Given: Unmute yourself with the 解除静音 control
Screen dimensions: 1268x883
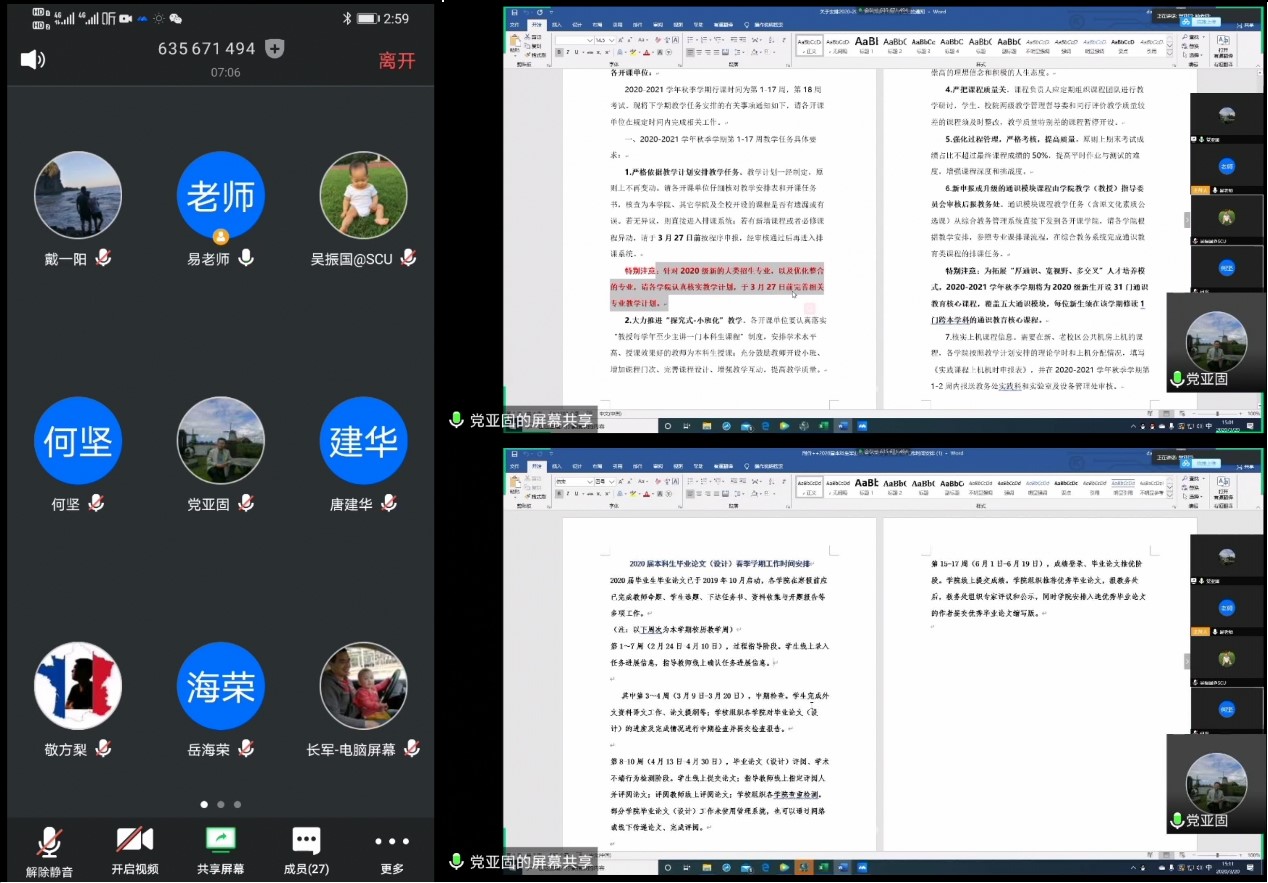Looking at the screenshot, I should click(x=49, y=850).
